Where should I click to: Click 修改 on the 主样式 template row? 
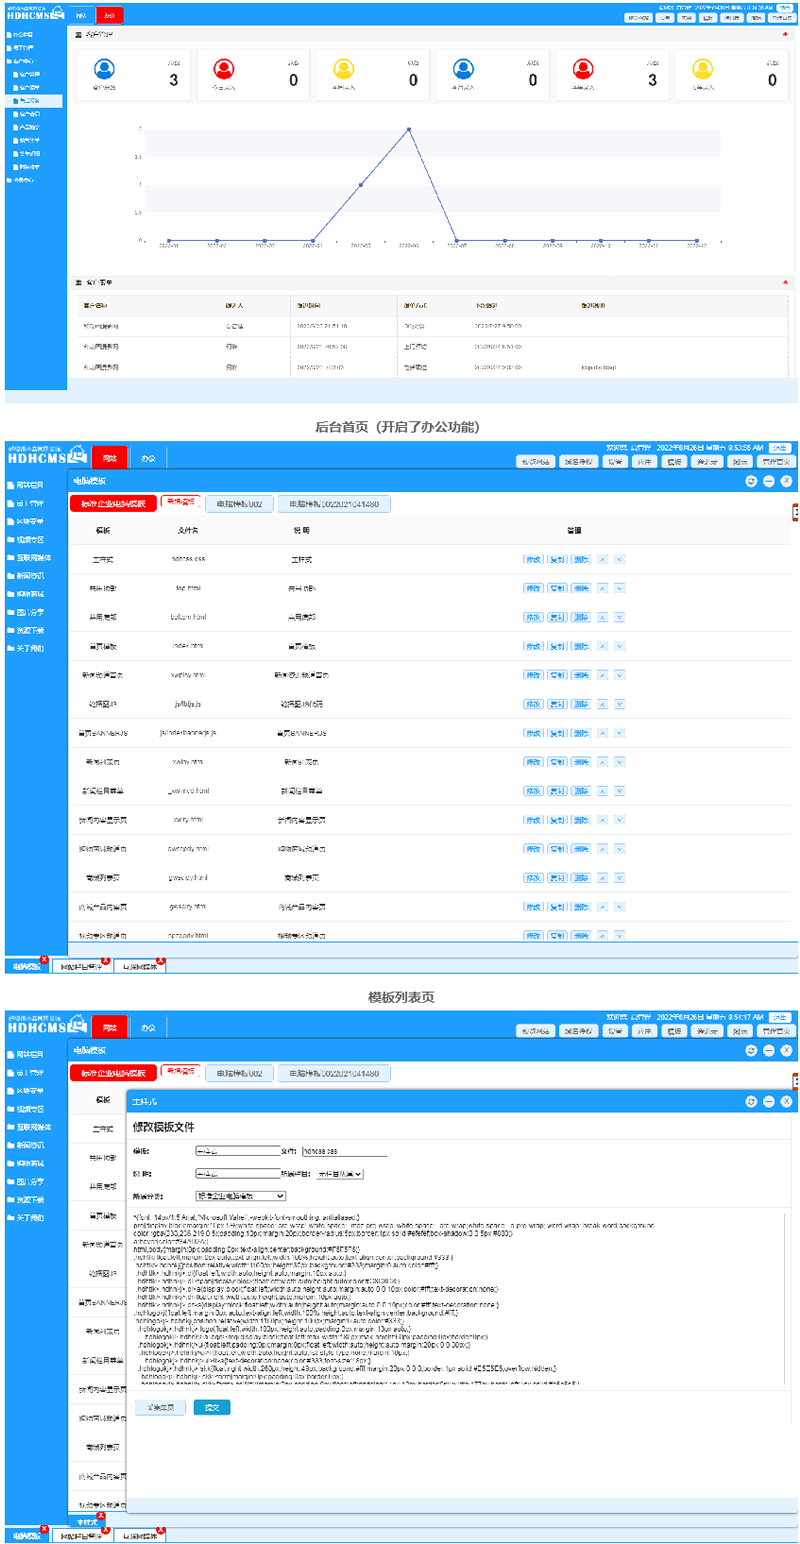click(x=533, y=558)
